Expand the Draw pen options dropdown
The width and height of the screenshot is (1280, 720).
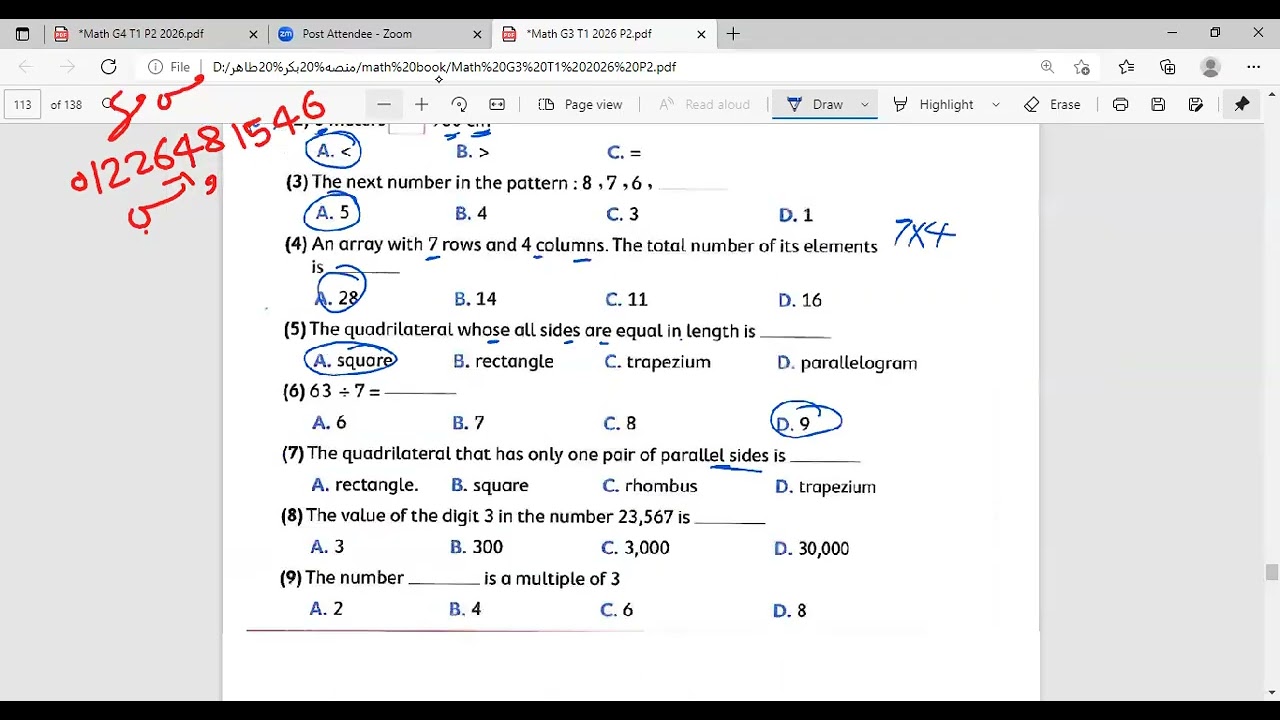[865, 104]
